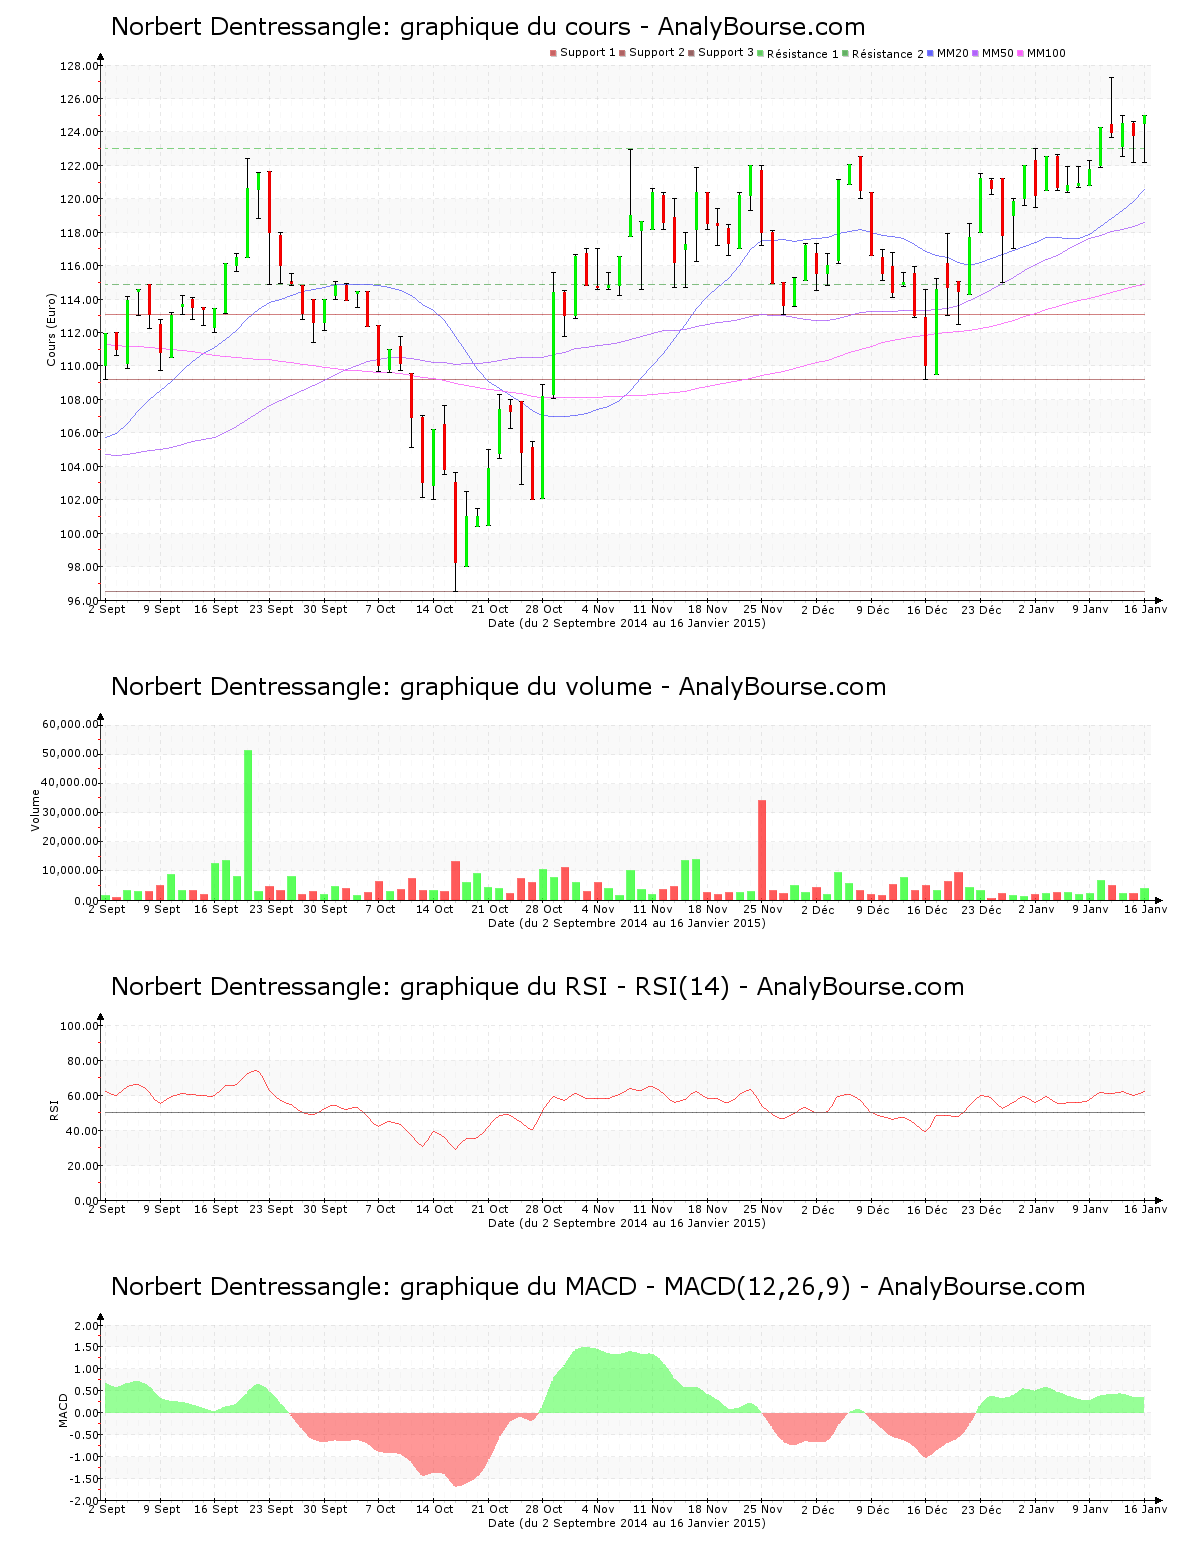This screenshot has width=1200, height=1550.
Task: Click the 'RSI' y-axis label
Action: click(54, 1109)
